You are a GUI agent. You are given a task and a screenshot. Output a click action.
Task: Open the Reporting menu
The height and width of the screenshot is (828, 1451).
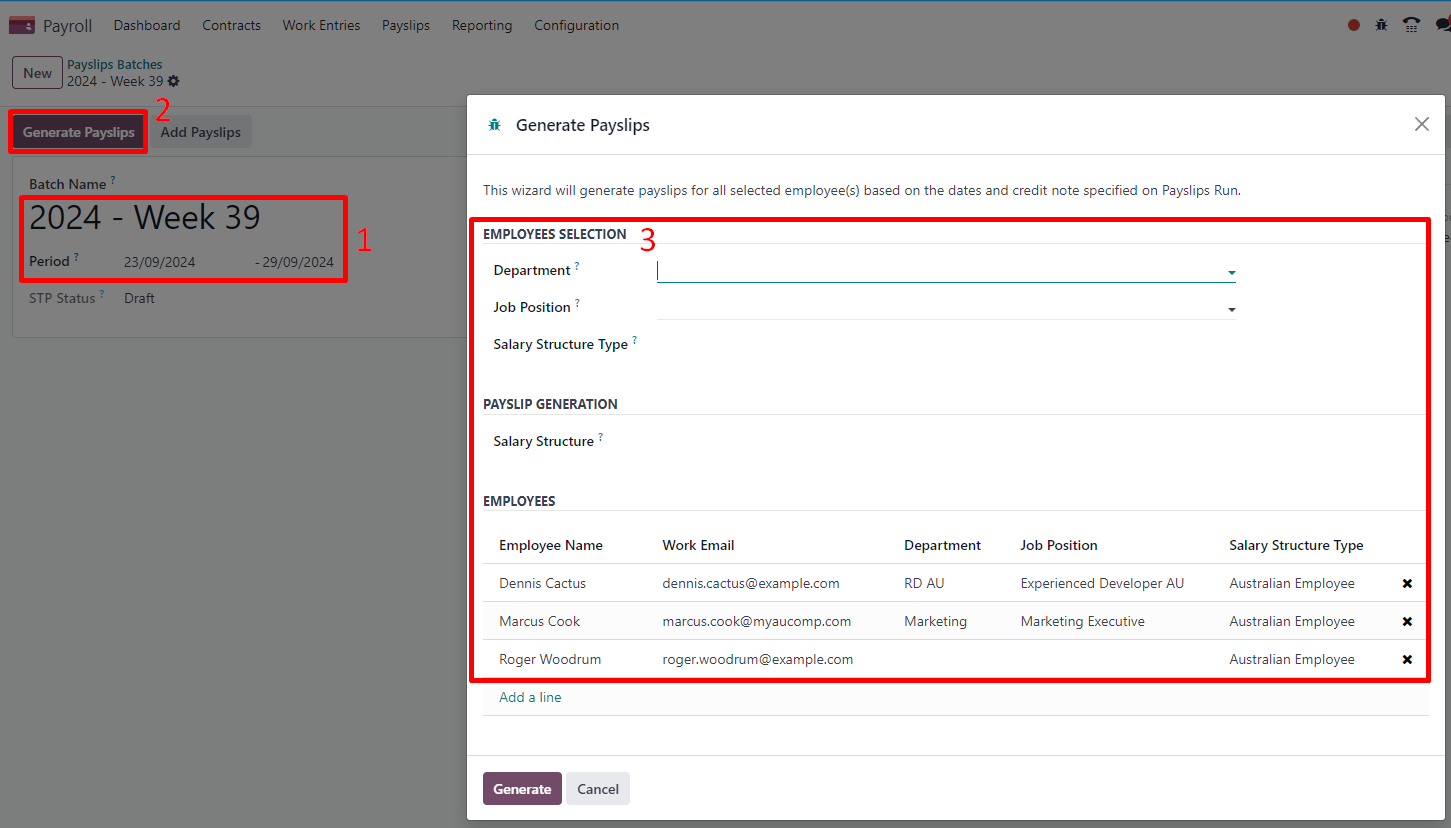[482, 25]
